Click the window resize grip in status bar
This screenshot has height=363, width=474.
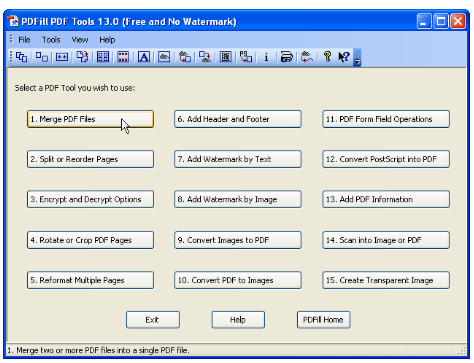pos(462,351)
